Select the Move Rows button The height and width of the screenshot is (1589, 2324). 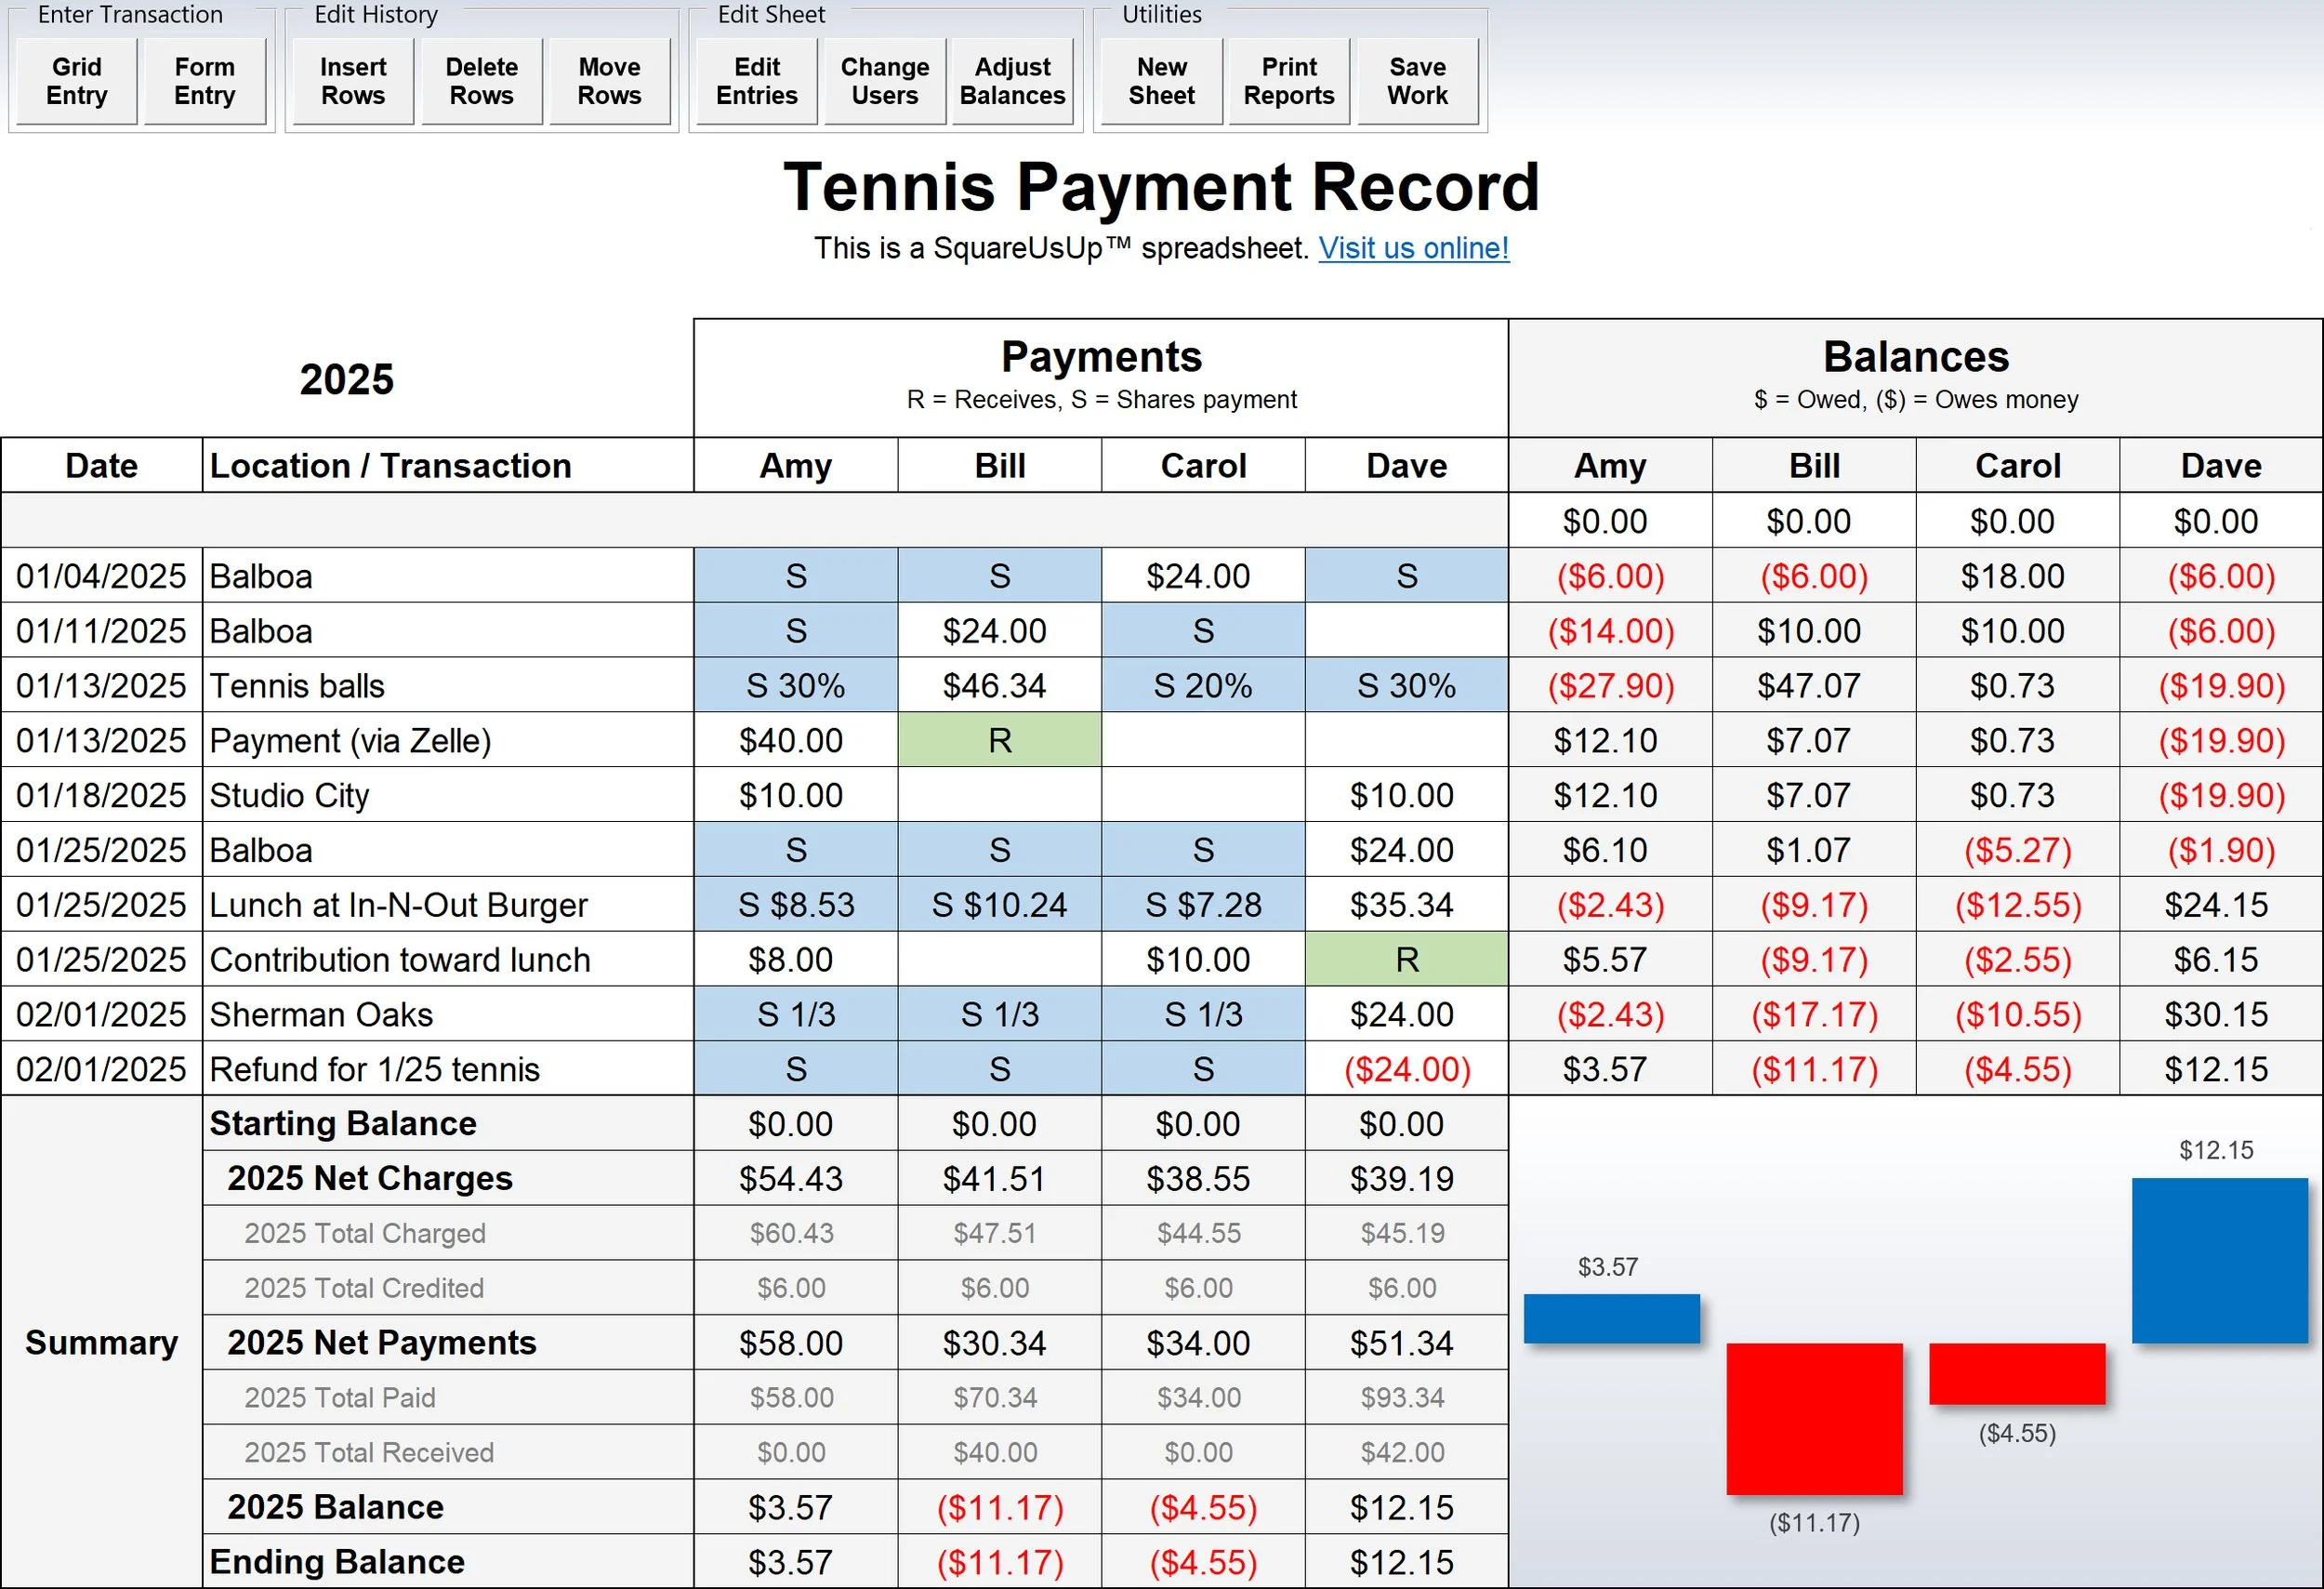(609, 81)
